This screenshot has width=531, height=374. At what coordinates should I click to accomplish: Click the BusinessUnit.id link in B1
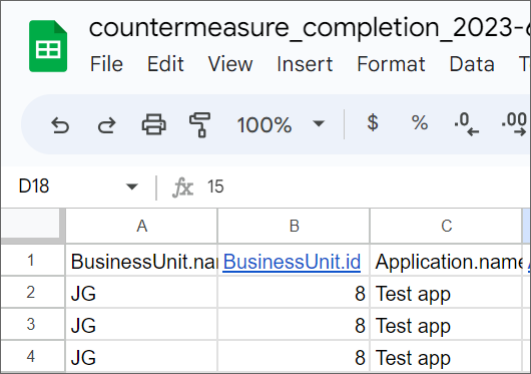(x=292, y=262)
